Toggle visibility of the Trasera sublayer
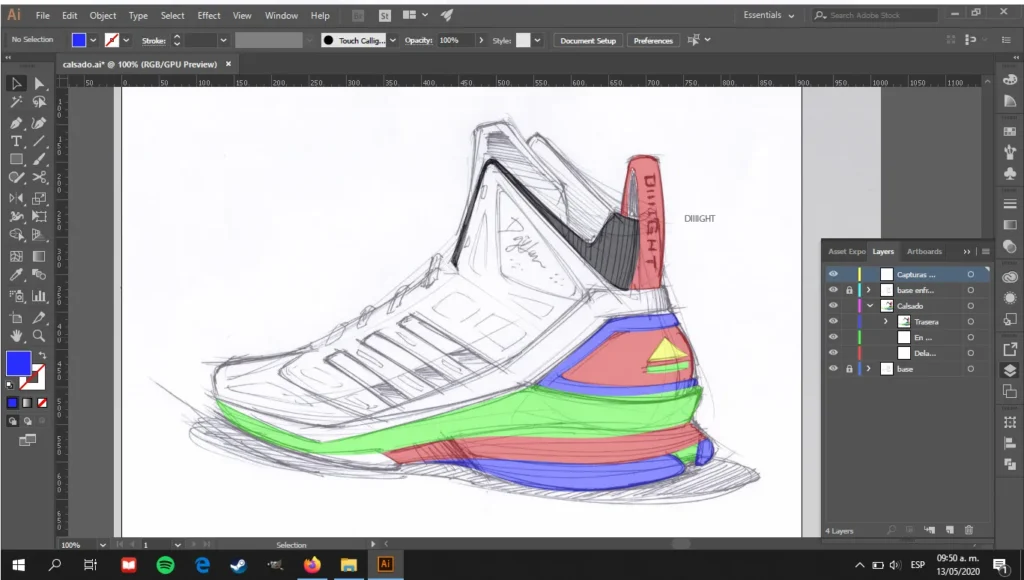1024x580 pixels. pyautogui.click(x=833, y=322)
